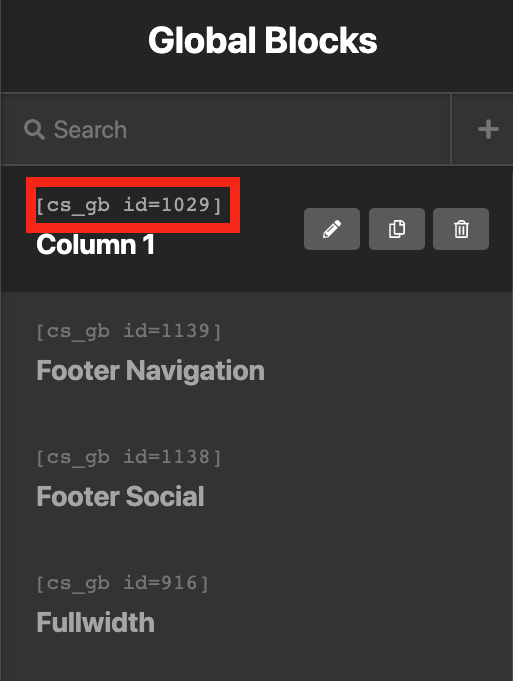Click shortcode cs_gb id=1139

tap(129, 331)
